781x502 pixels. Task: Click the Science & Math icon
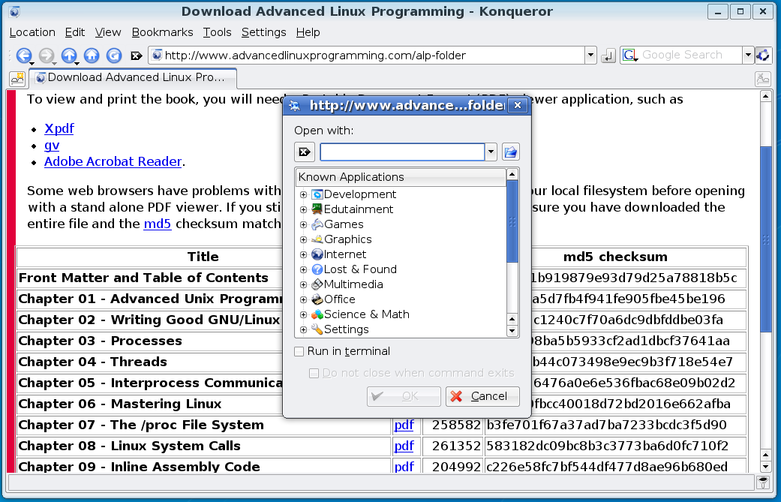(x=317, y=314)
